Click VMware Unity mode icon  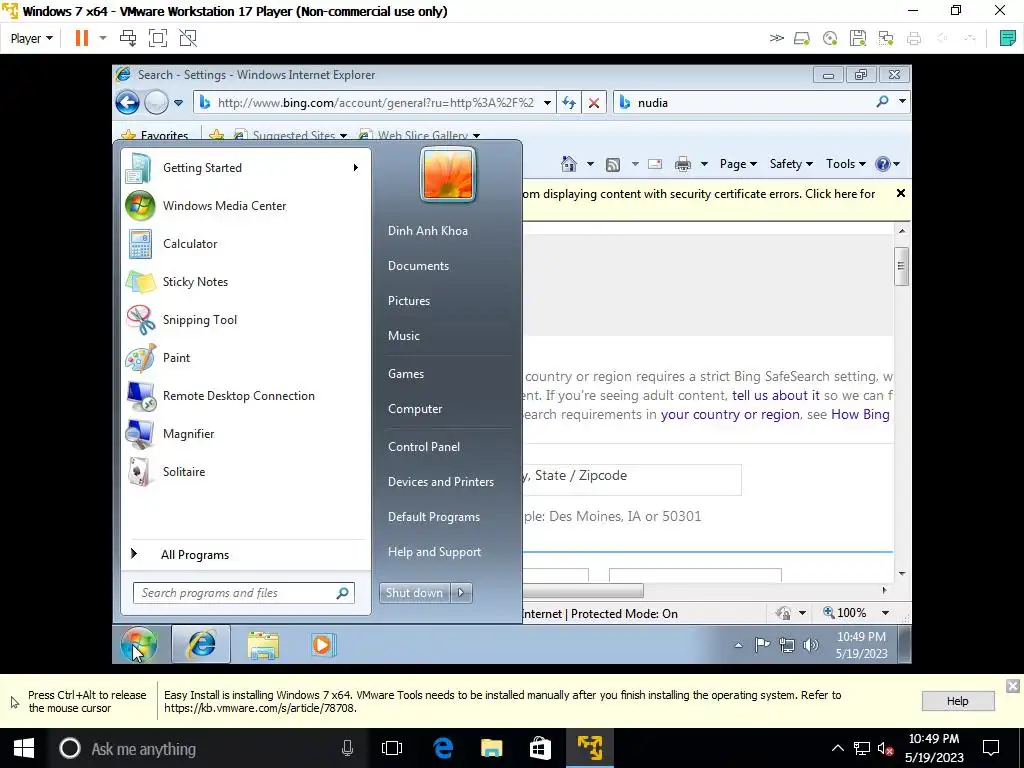click(x=188, y=38)
